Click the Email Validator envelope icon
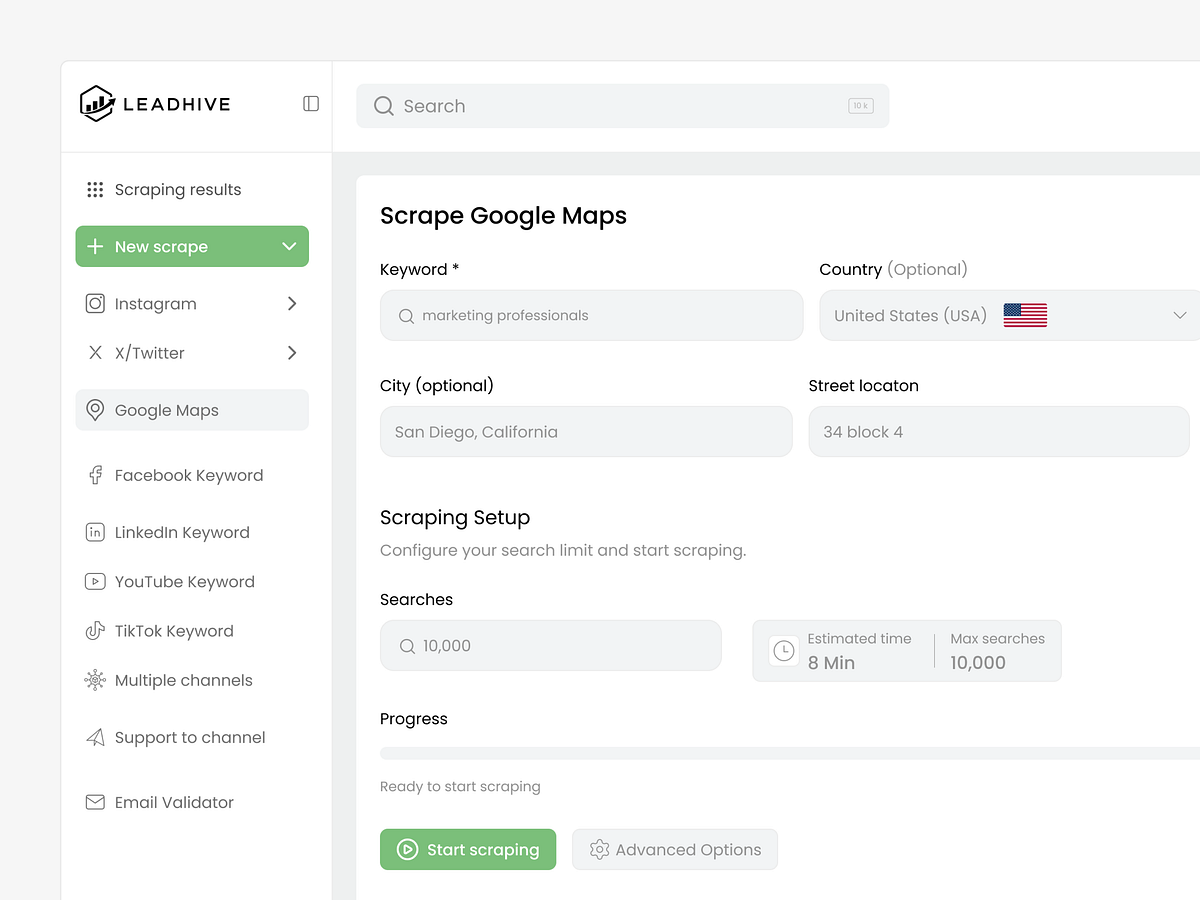This screenshot has height=900, width=1200. click(x=95, y=802)
